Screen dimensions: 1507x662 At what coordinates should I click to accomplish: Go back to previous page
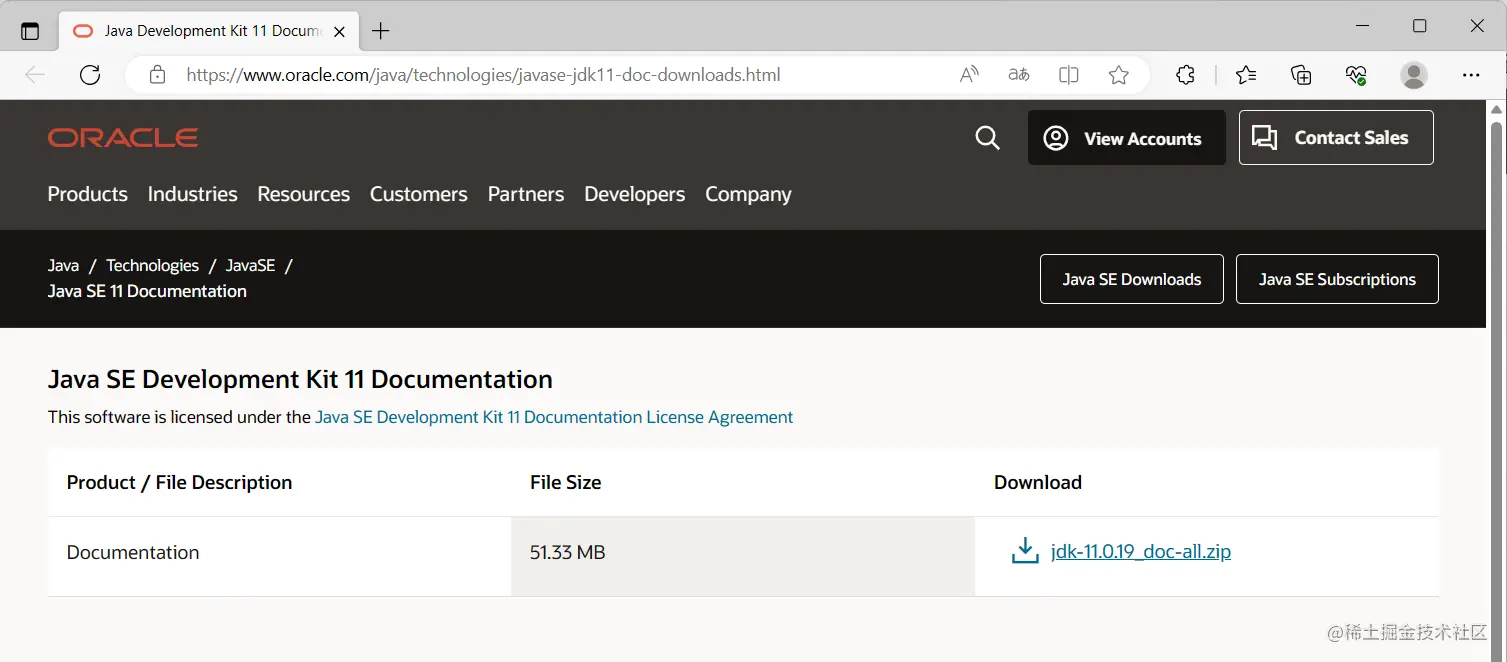pyautogui.click(x=35, y=75)
